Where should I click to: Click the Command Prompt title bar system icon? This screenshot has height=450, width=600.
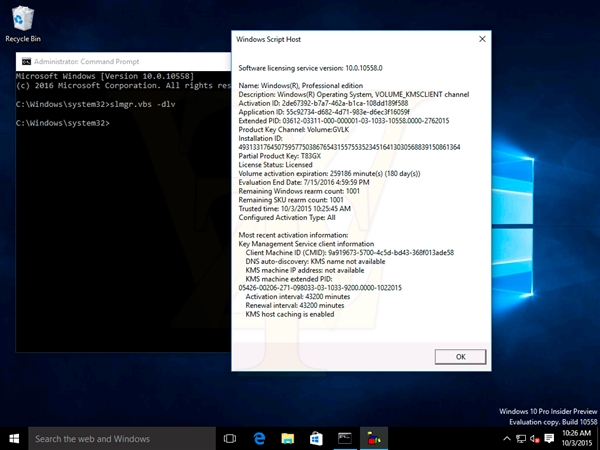coord(25,61)
